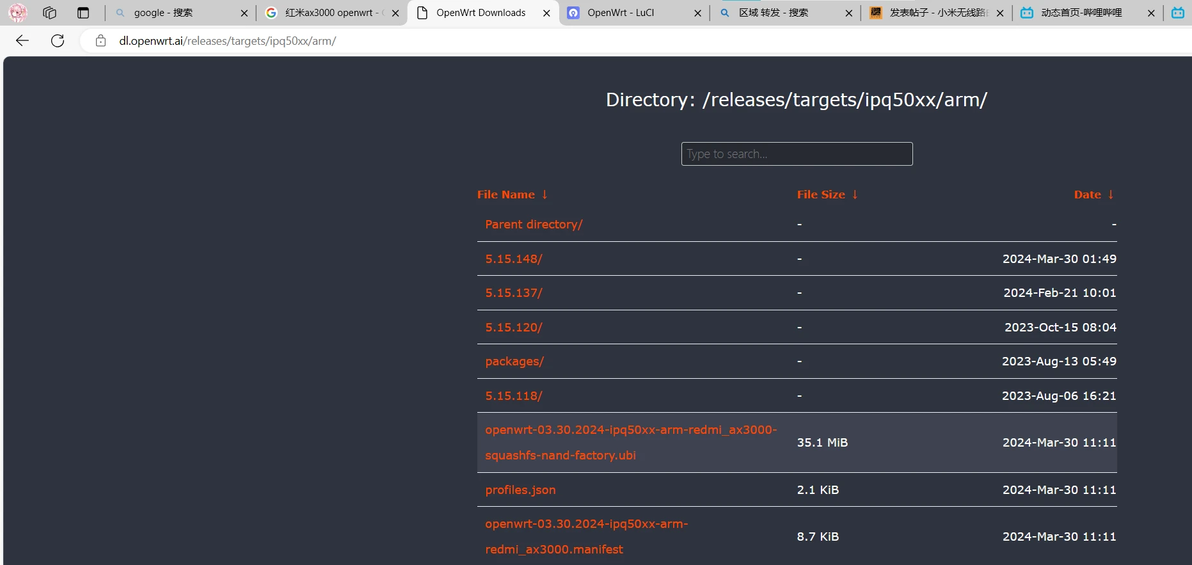Click the address bar URL
The image size is (1192, 565).
[227, 41]
